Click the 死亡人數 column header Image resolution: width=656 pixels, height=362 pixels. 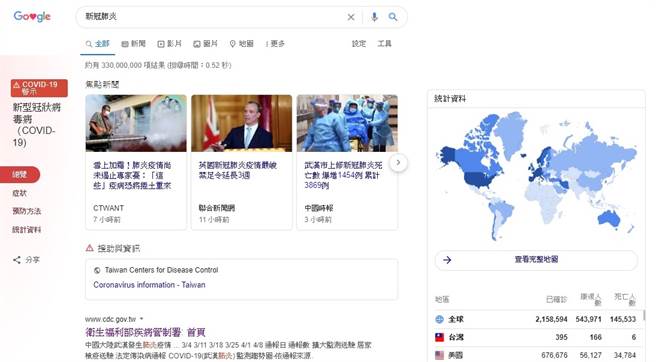tap(625, 299)
